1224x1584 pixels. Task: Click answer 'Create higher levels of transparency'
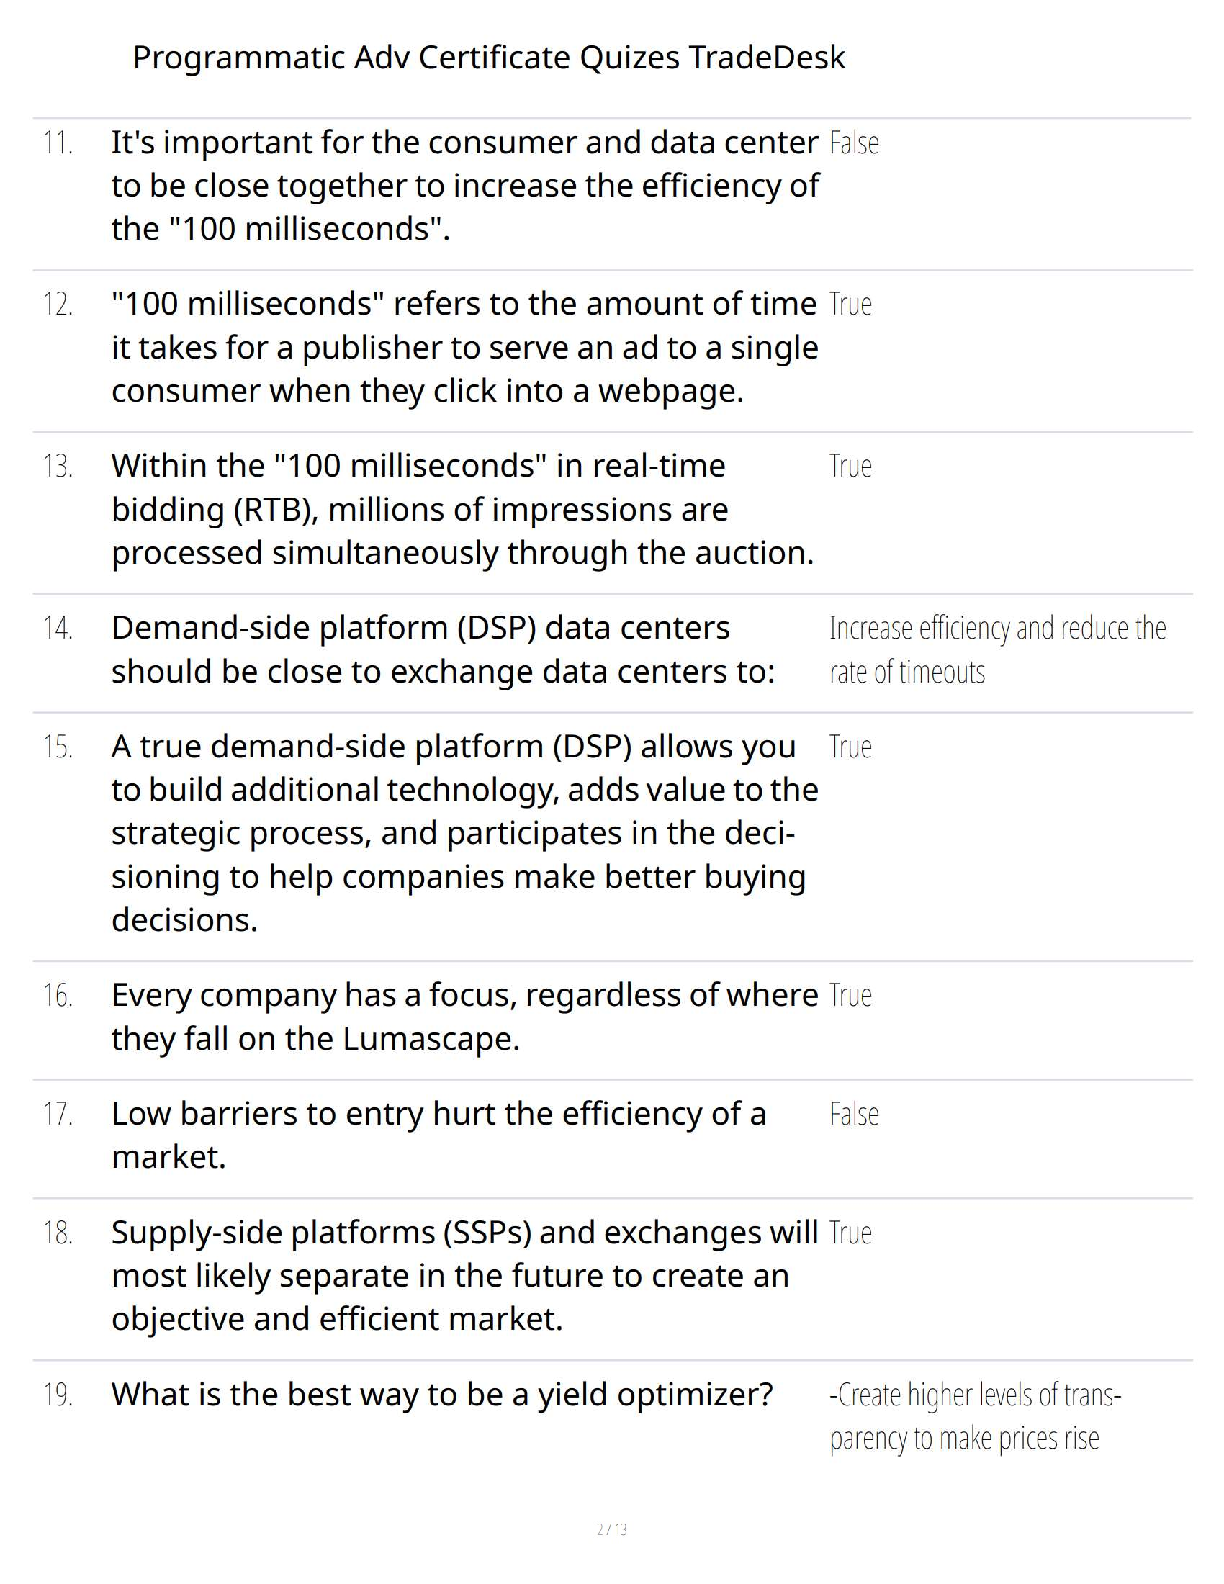[x=975, y=1416]
